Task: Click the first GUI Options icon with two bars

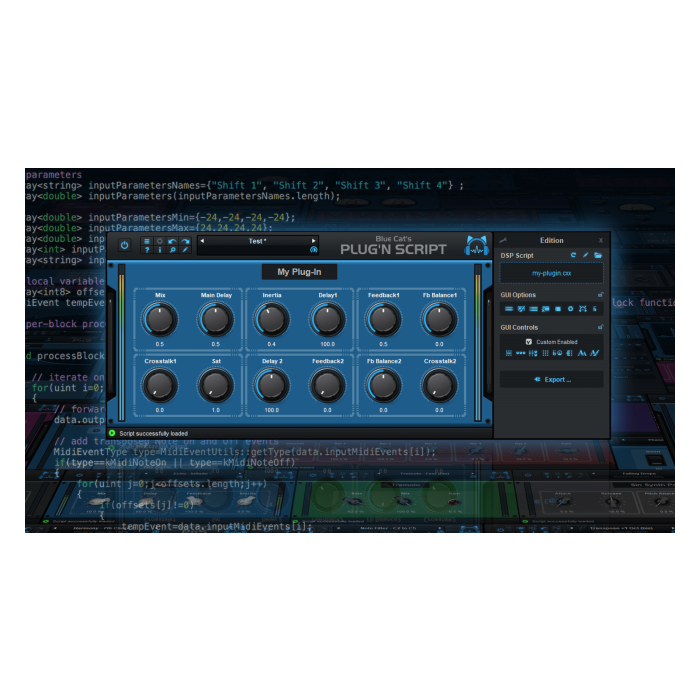Action: click(x=508, y=309)
